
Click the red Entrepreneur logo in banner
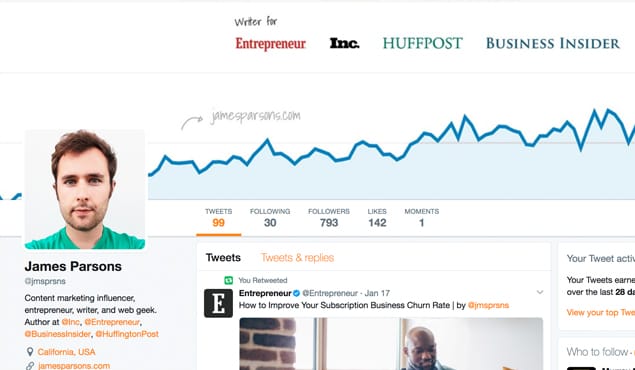(271, 44)
